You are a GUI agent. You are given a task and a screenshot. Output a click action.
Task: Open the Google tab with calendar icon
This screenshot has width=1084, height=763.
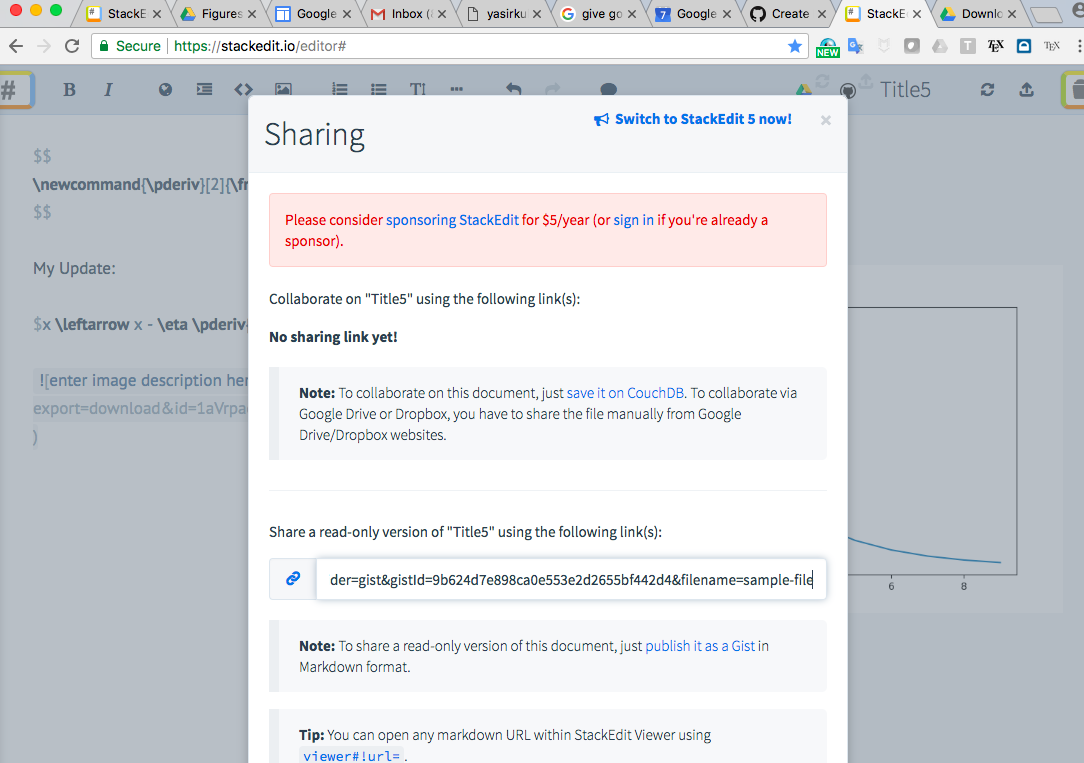click(x=693, y=14)
